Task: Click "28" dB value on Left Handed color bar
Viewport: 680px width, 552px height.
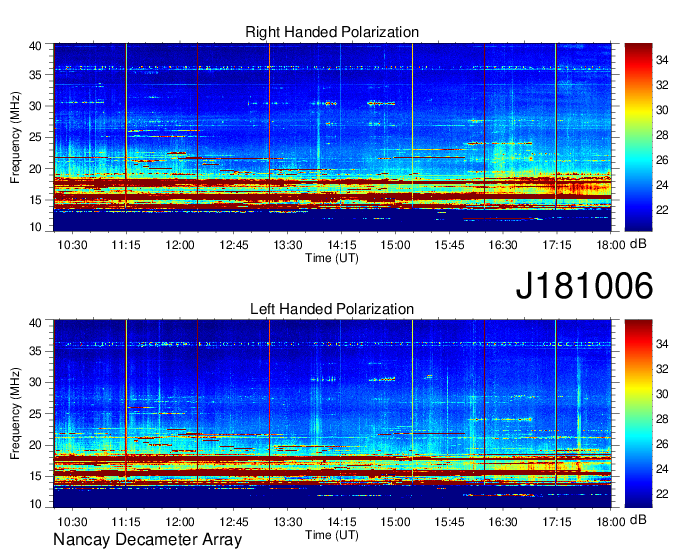Action: click(662, 419)
